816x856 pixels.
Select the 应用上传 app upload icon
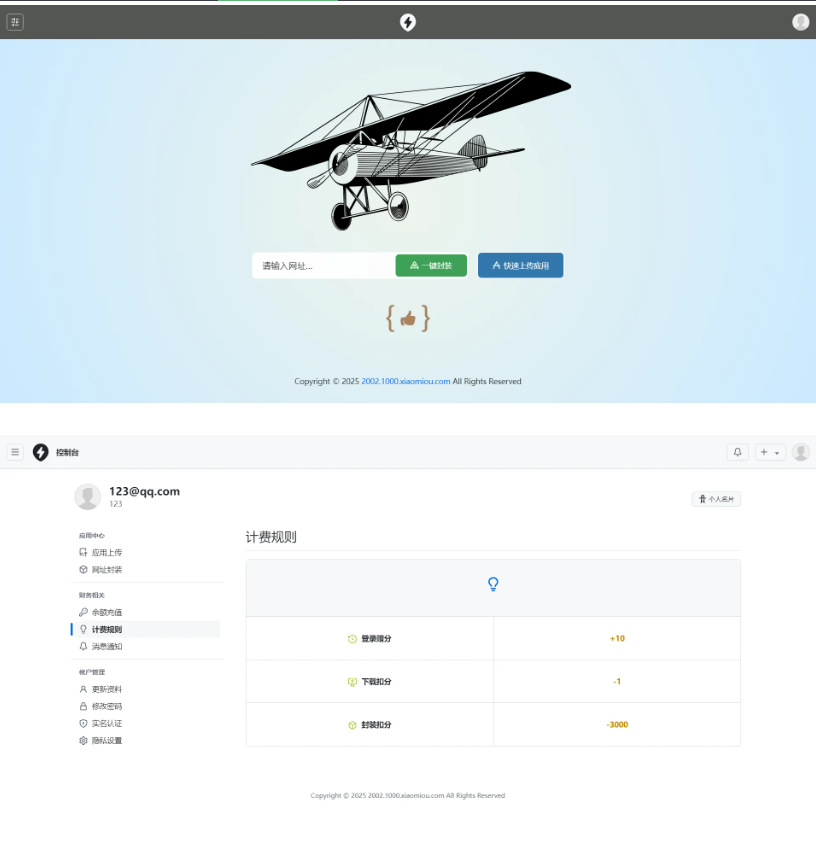pos(82,551)
